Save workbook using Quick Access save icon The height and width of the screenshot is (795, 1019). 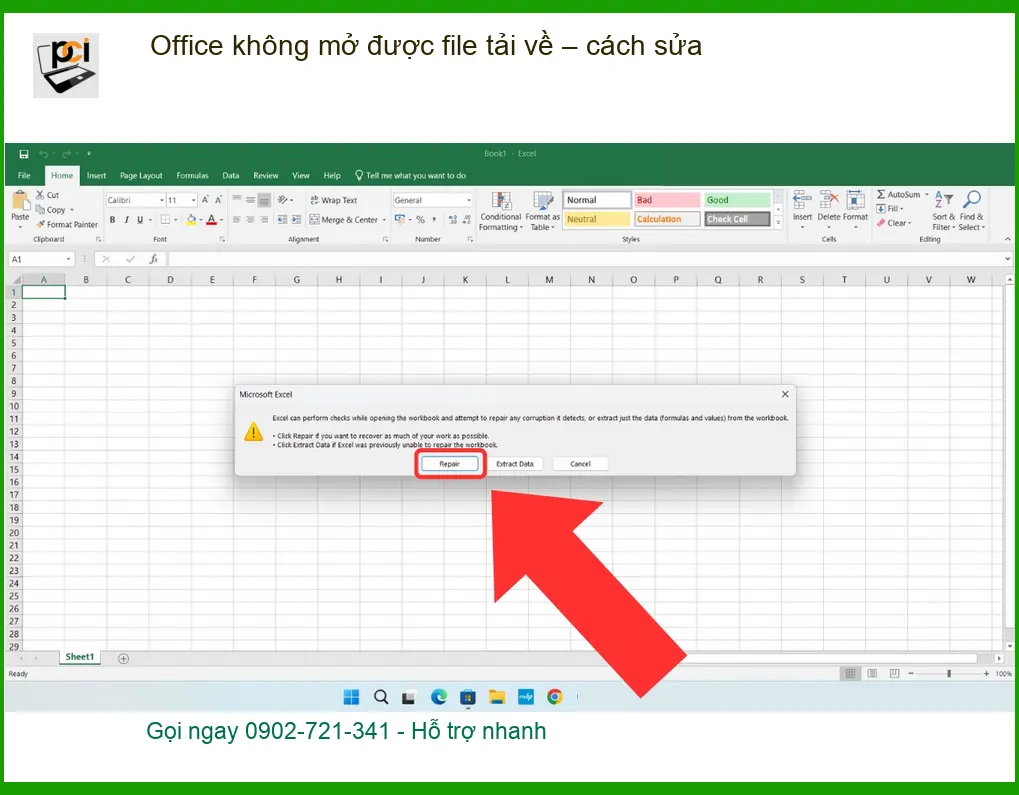tap(23, 154)
